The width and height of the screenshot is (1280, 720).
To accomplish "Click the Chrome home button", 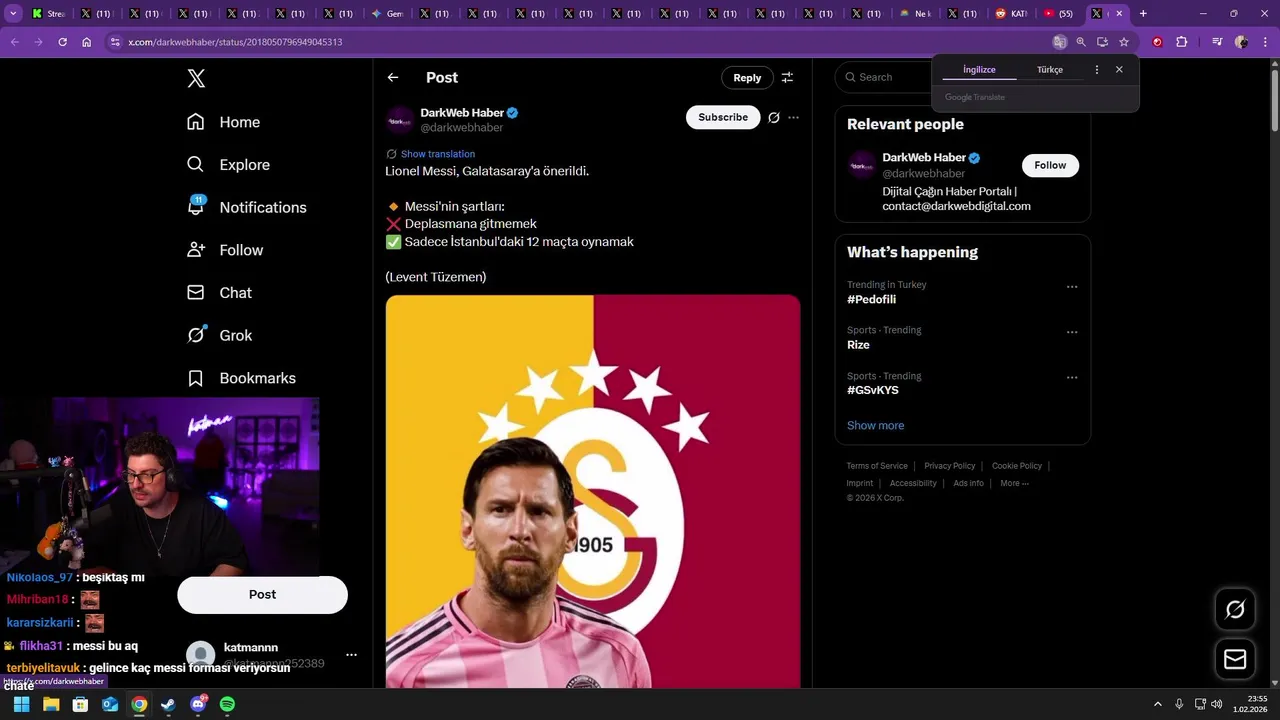I will [x=86, y=42].
